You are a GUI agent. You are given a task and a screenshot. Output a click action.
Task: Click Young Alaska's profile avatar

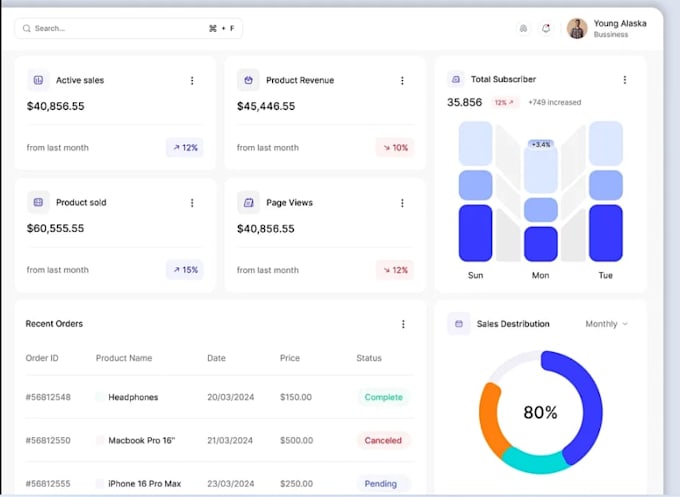pyautogui.click(x=577, y=29)
